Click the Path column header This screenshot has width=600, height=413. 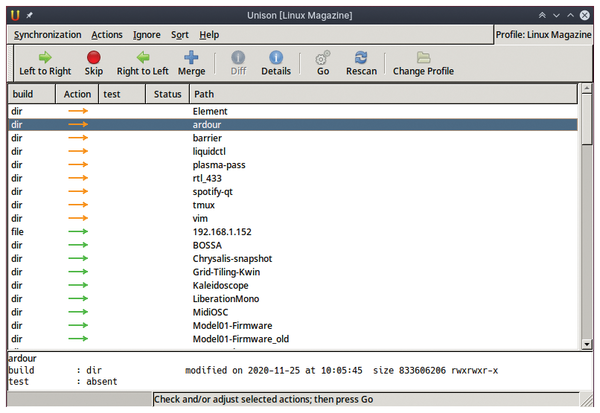click(x=383, y=94)
